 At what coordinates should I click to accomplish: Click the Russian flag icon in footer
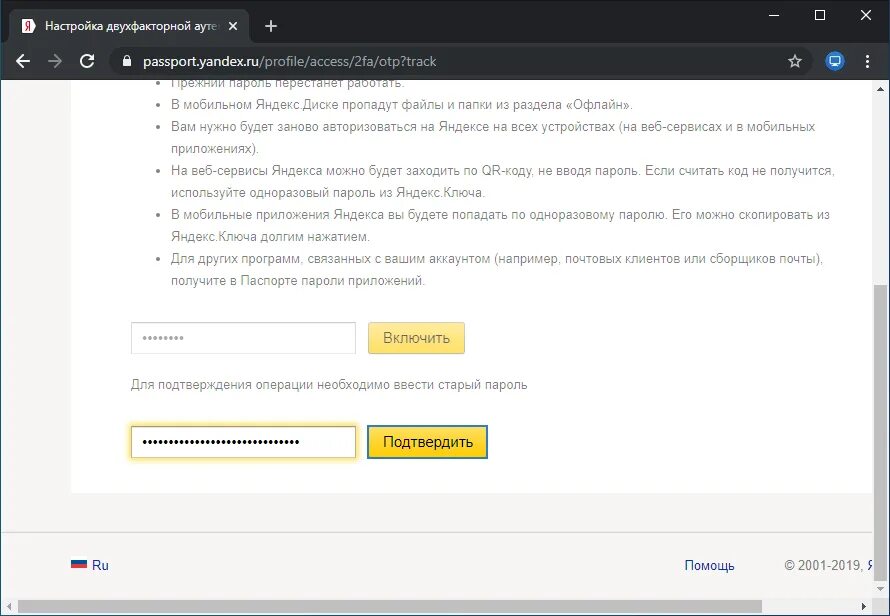pyautogui.click(x=79, y=564)
